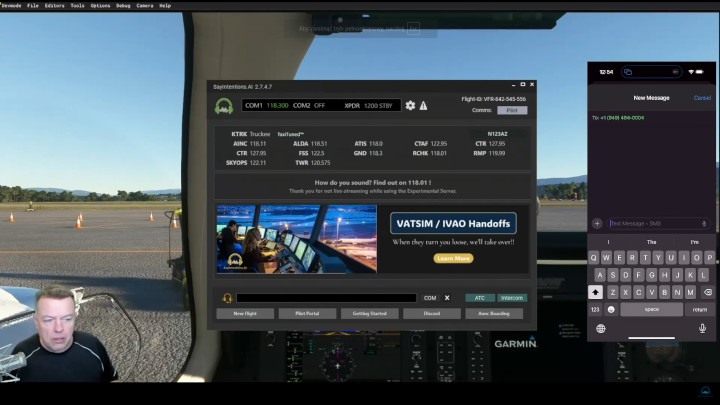
Task: Tap Cancel in New Message screen
Action: pyautogui.click(x=702, y=98)
